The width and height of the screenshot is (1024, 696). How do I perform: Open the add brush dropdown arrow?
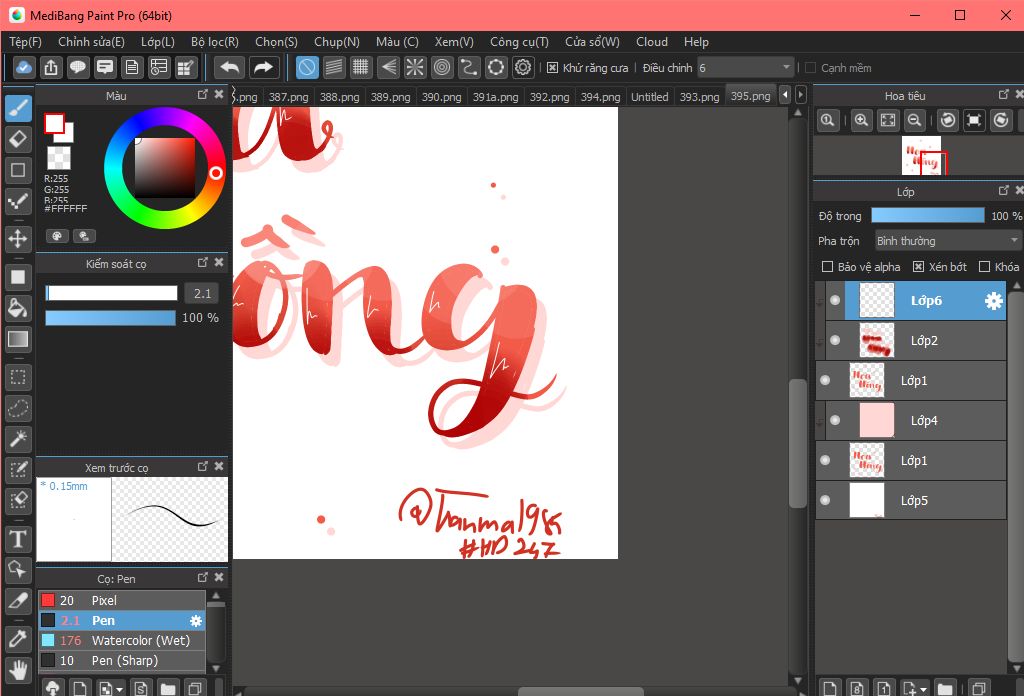tap(120, 689)
